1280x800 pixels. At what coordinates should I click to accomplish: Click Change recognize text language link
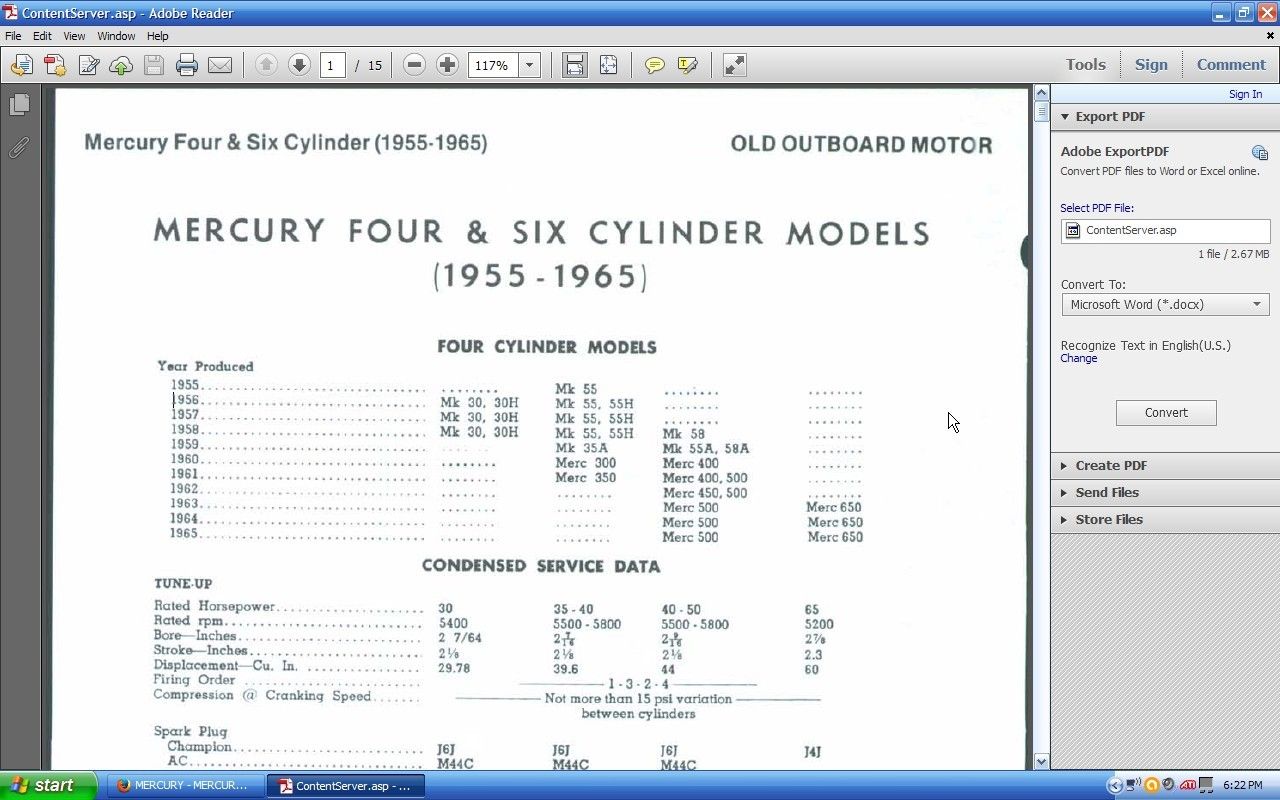click(x=1079, y=358)
